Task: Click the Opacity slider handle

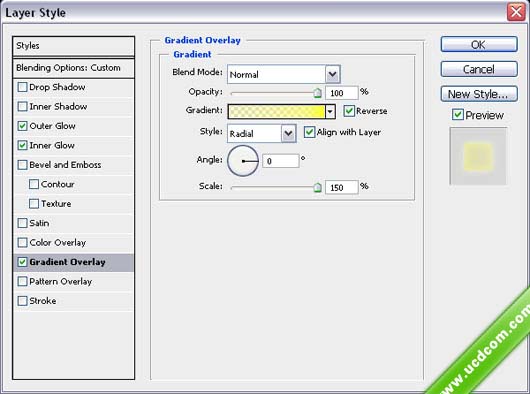Action: (317, 93)
